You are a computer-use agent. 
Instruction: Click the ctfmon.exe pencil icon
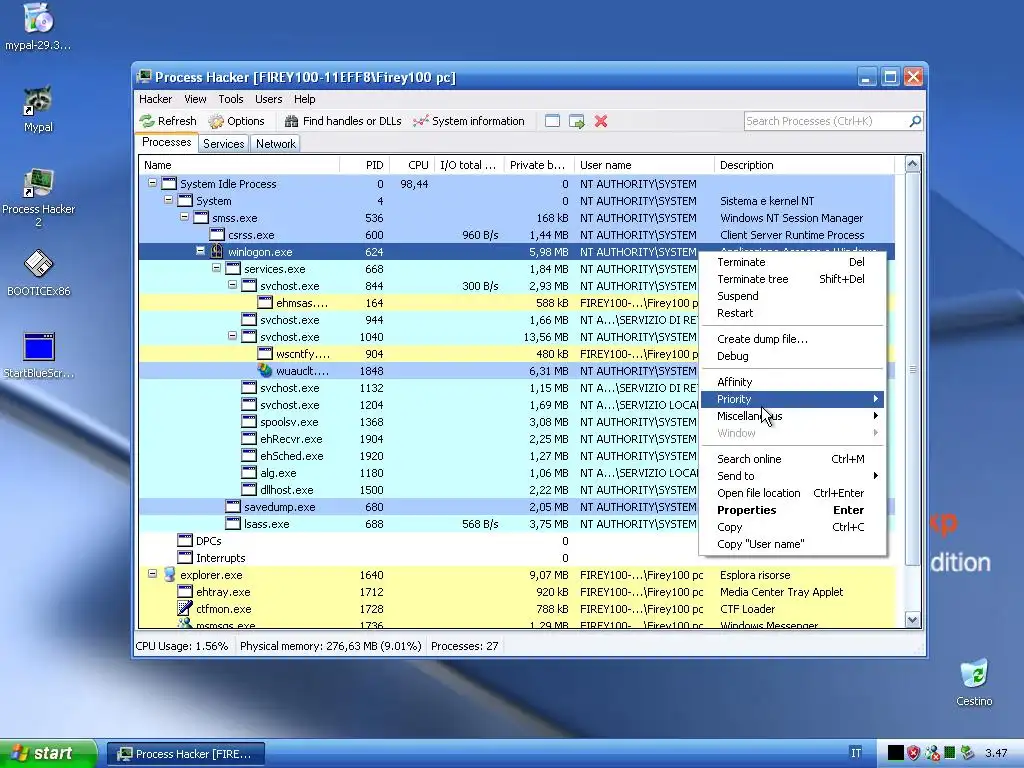point(185,609)
